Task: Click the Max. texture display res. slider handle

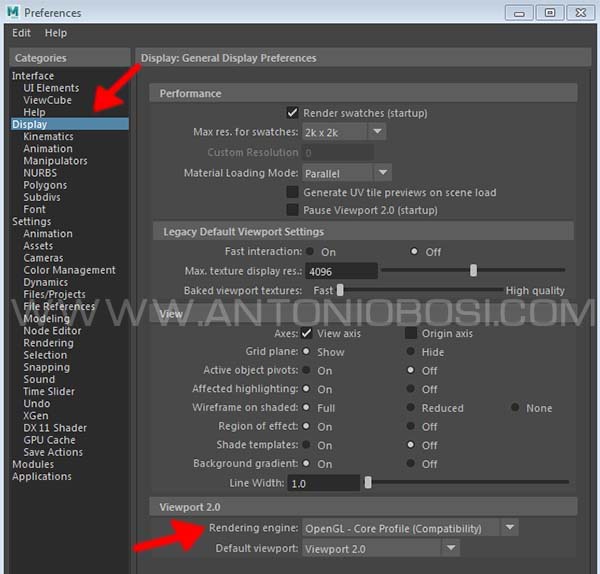Action: point(473,270)
